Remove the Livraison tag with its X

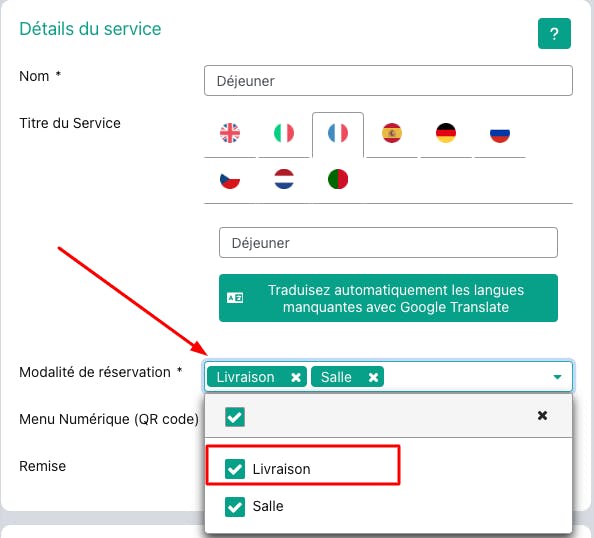296,377
